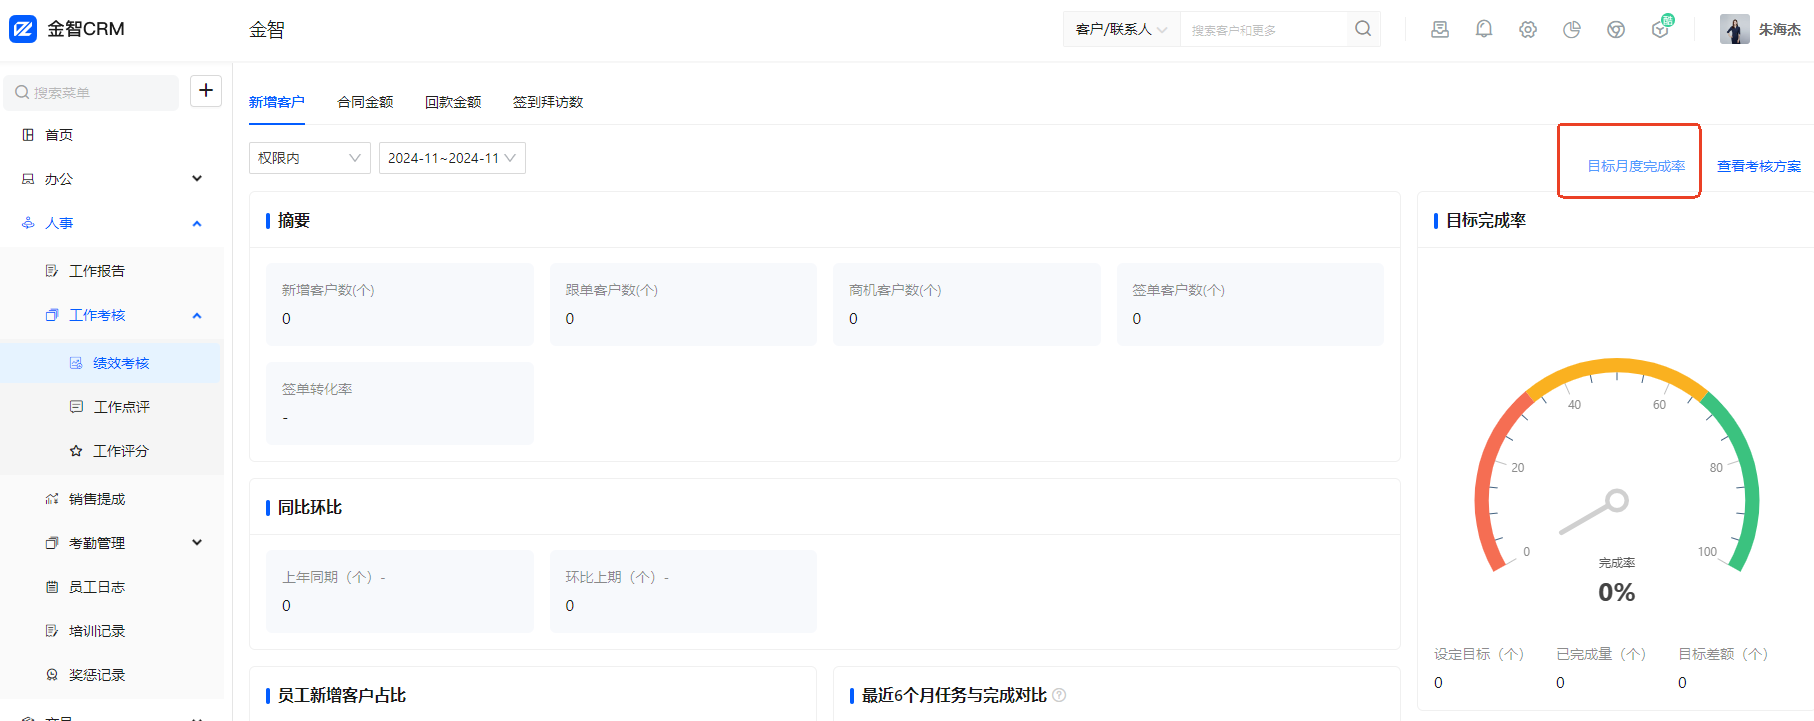Image resolution: width=1814 pixels, height=721 pixels.
Task: Open the pie chart statistics icon
Action: tap(1572, 29)
